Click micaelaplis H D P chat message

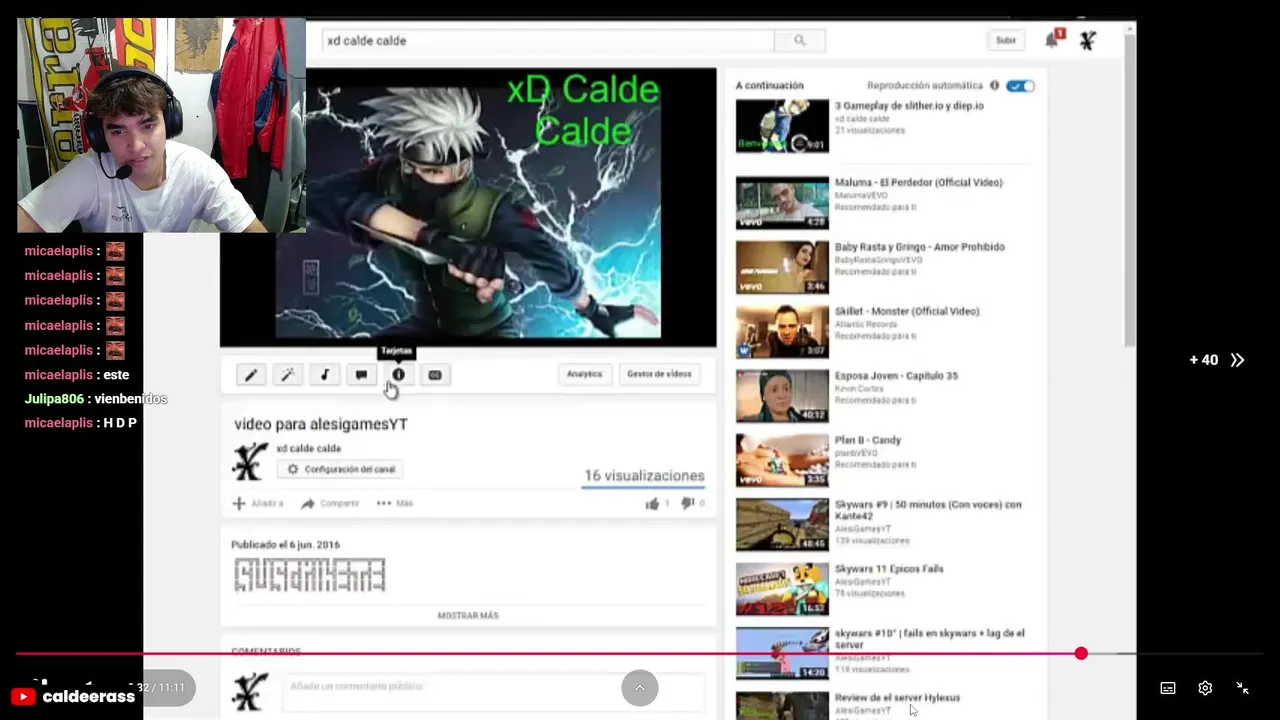(81, 423)
